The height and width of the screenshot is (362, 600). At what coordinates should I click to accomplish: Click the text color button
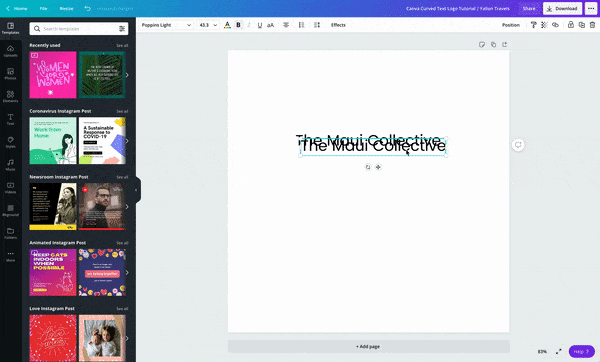227,25
